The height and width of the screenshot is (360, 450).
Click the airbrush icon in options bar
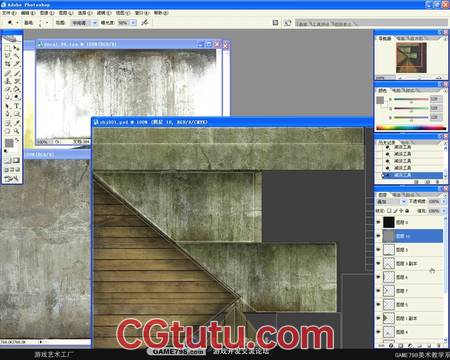click(x=144, y=23)
